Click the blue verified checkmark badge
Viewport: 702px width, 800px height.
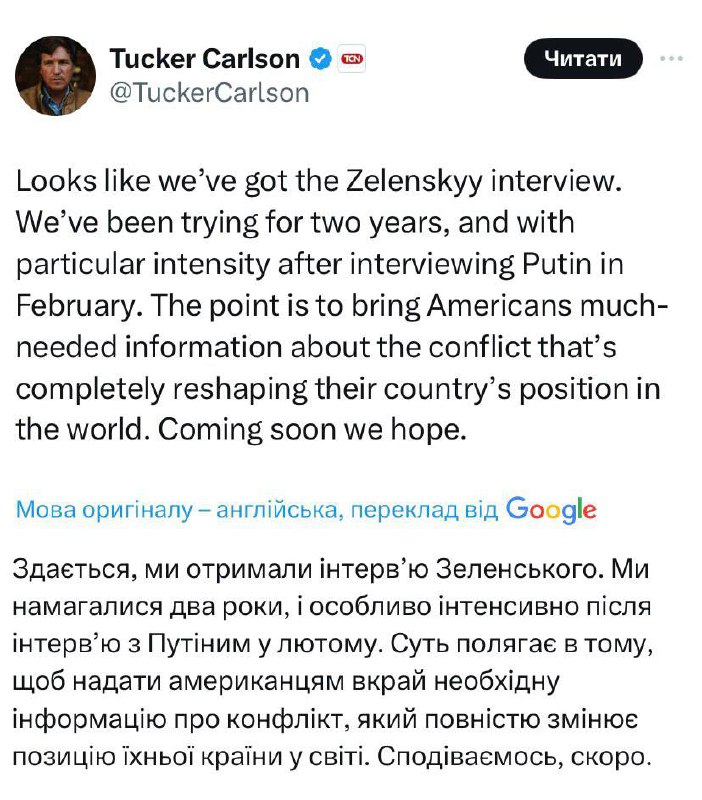[320, 59]
